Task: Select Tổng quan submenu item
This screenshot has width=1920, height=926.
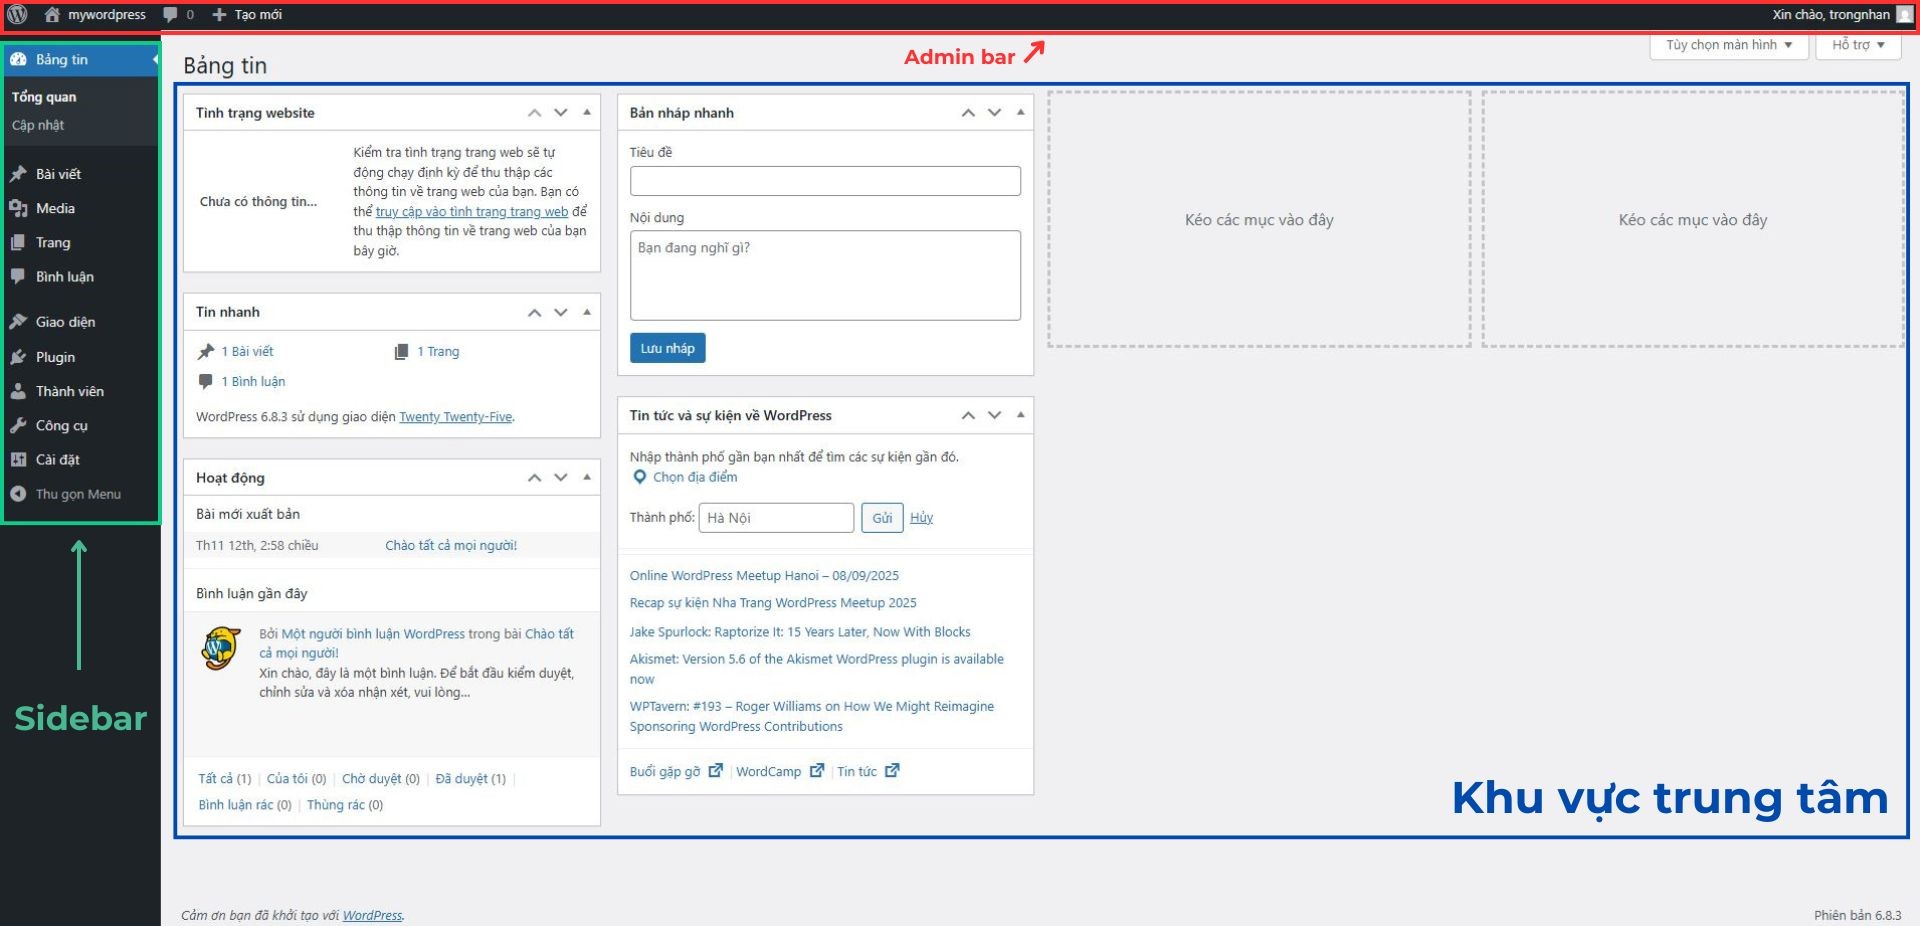Action: (44, 97)
